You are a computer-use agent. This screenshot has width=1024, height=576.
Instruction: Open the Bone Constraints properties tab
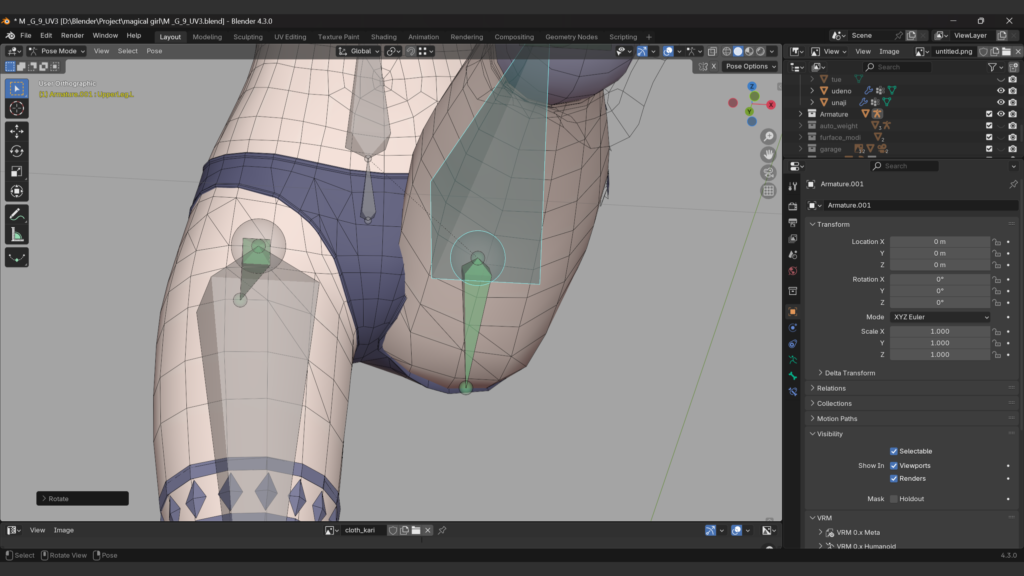pyautogui.click(x=793, y=391)
